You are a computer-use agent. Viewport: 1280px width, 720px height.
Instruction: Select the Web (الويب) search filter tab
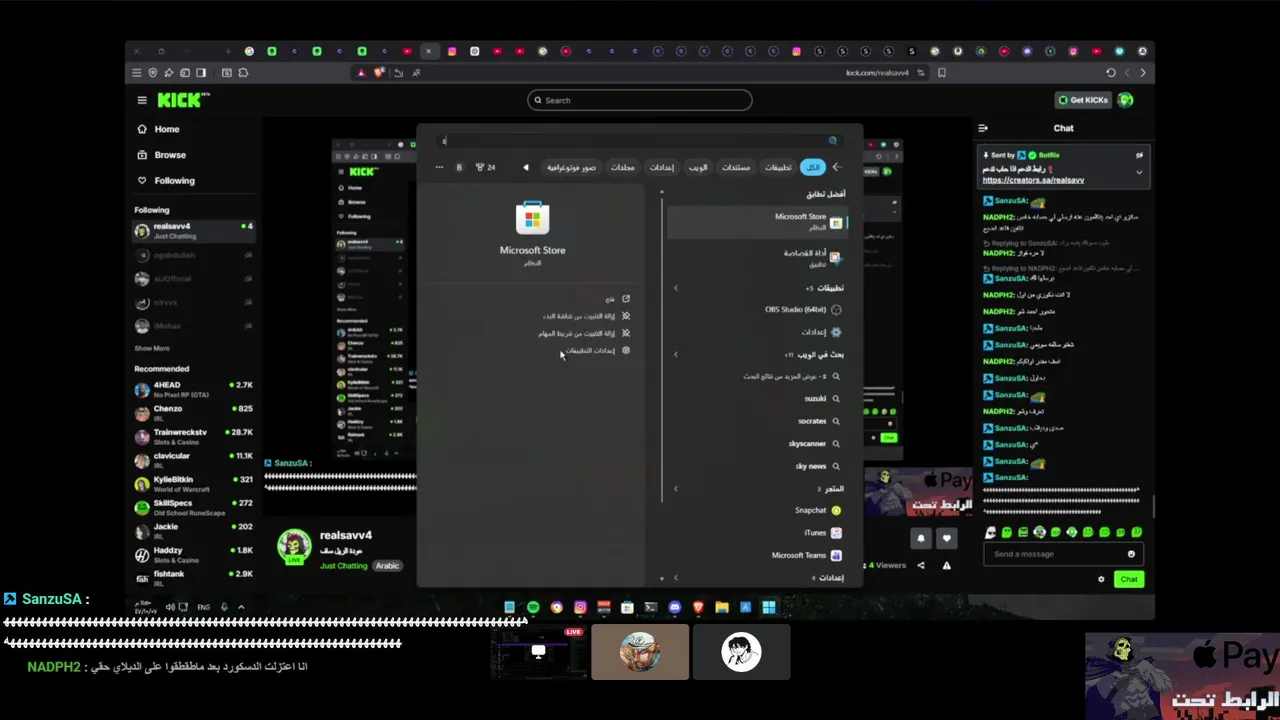point(698,167)
